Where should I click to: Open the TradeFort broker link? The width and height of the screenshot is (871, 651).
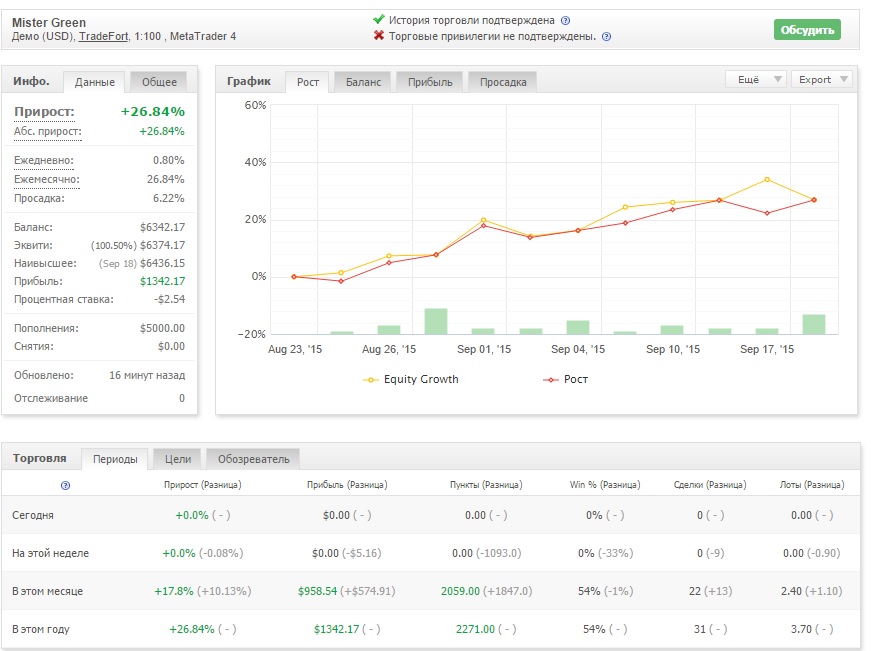click(103, 37)
